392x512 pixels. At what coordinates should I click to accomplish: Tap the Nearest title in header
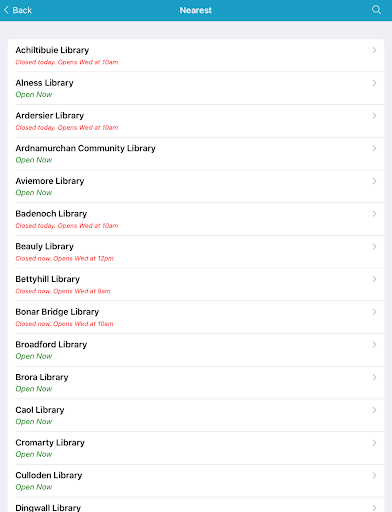(x=196, y=10)
